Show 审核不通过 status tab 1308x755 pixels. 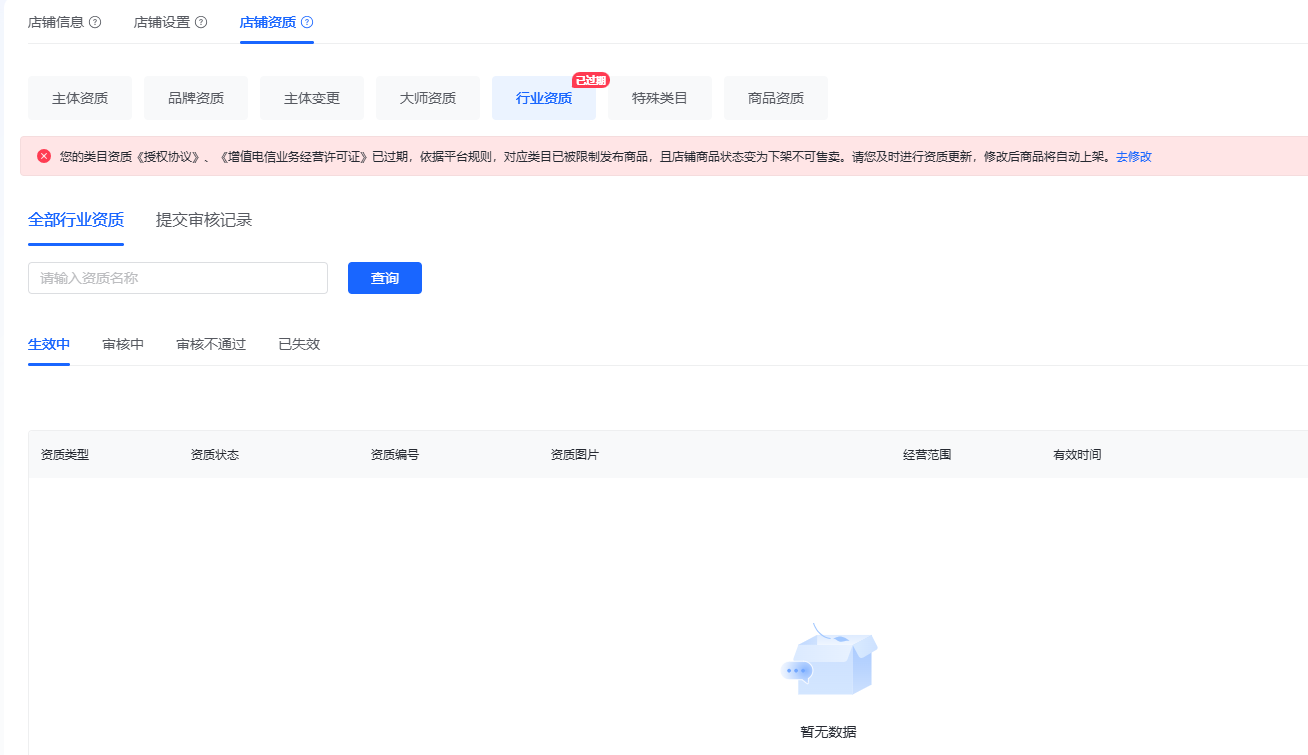point(211,344)
